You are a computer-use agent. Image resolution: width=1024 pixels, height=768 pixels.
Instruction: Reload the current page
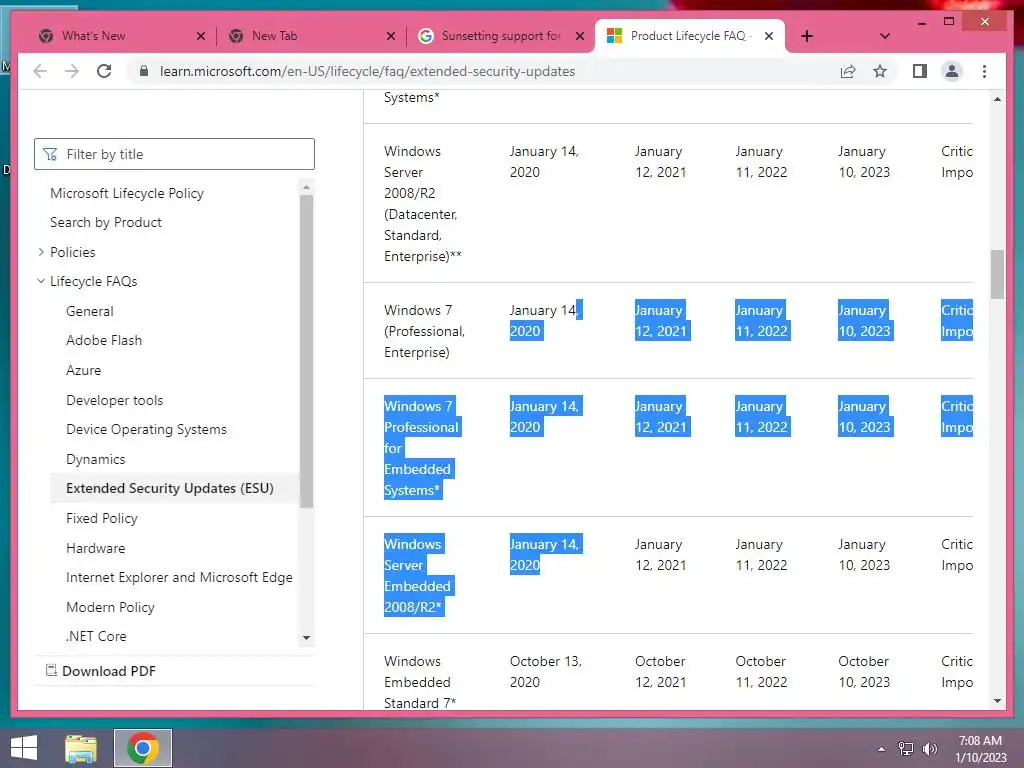click(104, 71)
